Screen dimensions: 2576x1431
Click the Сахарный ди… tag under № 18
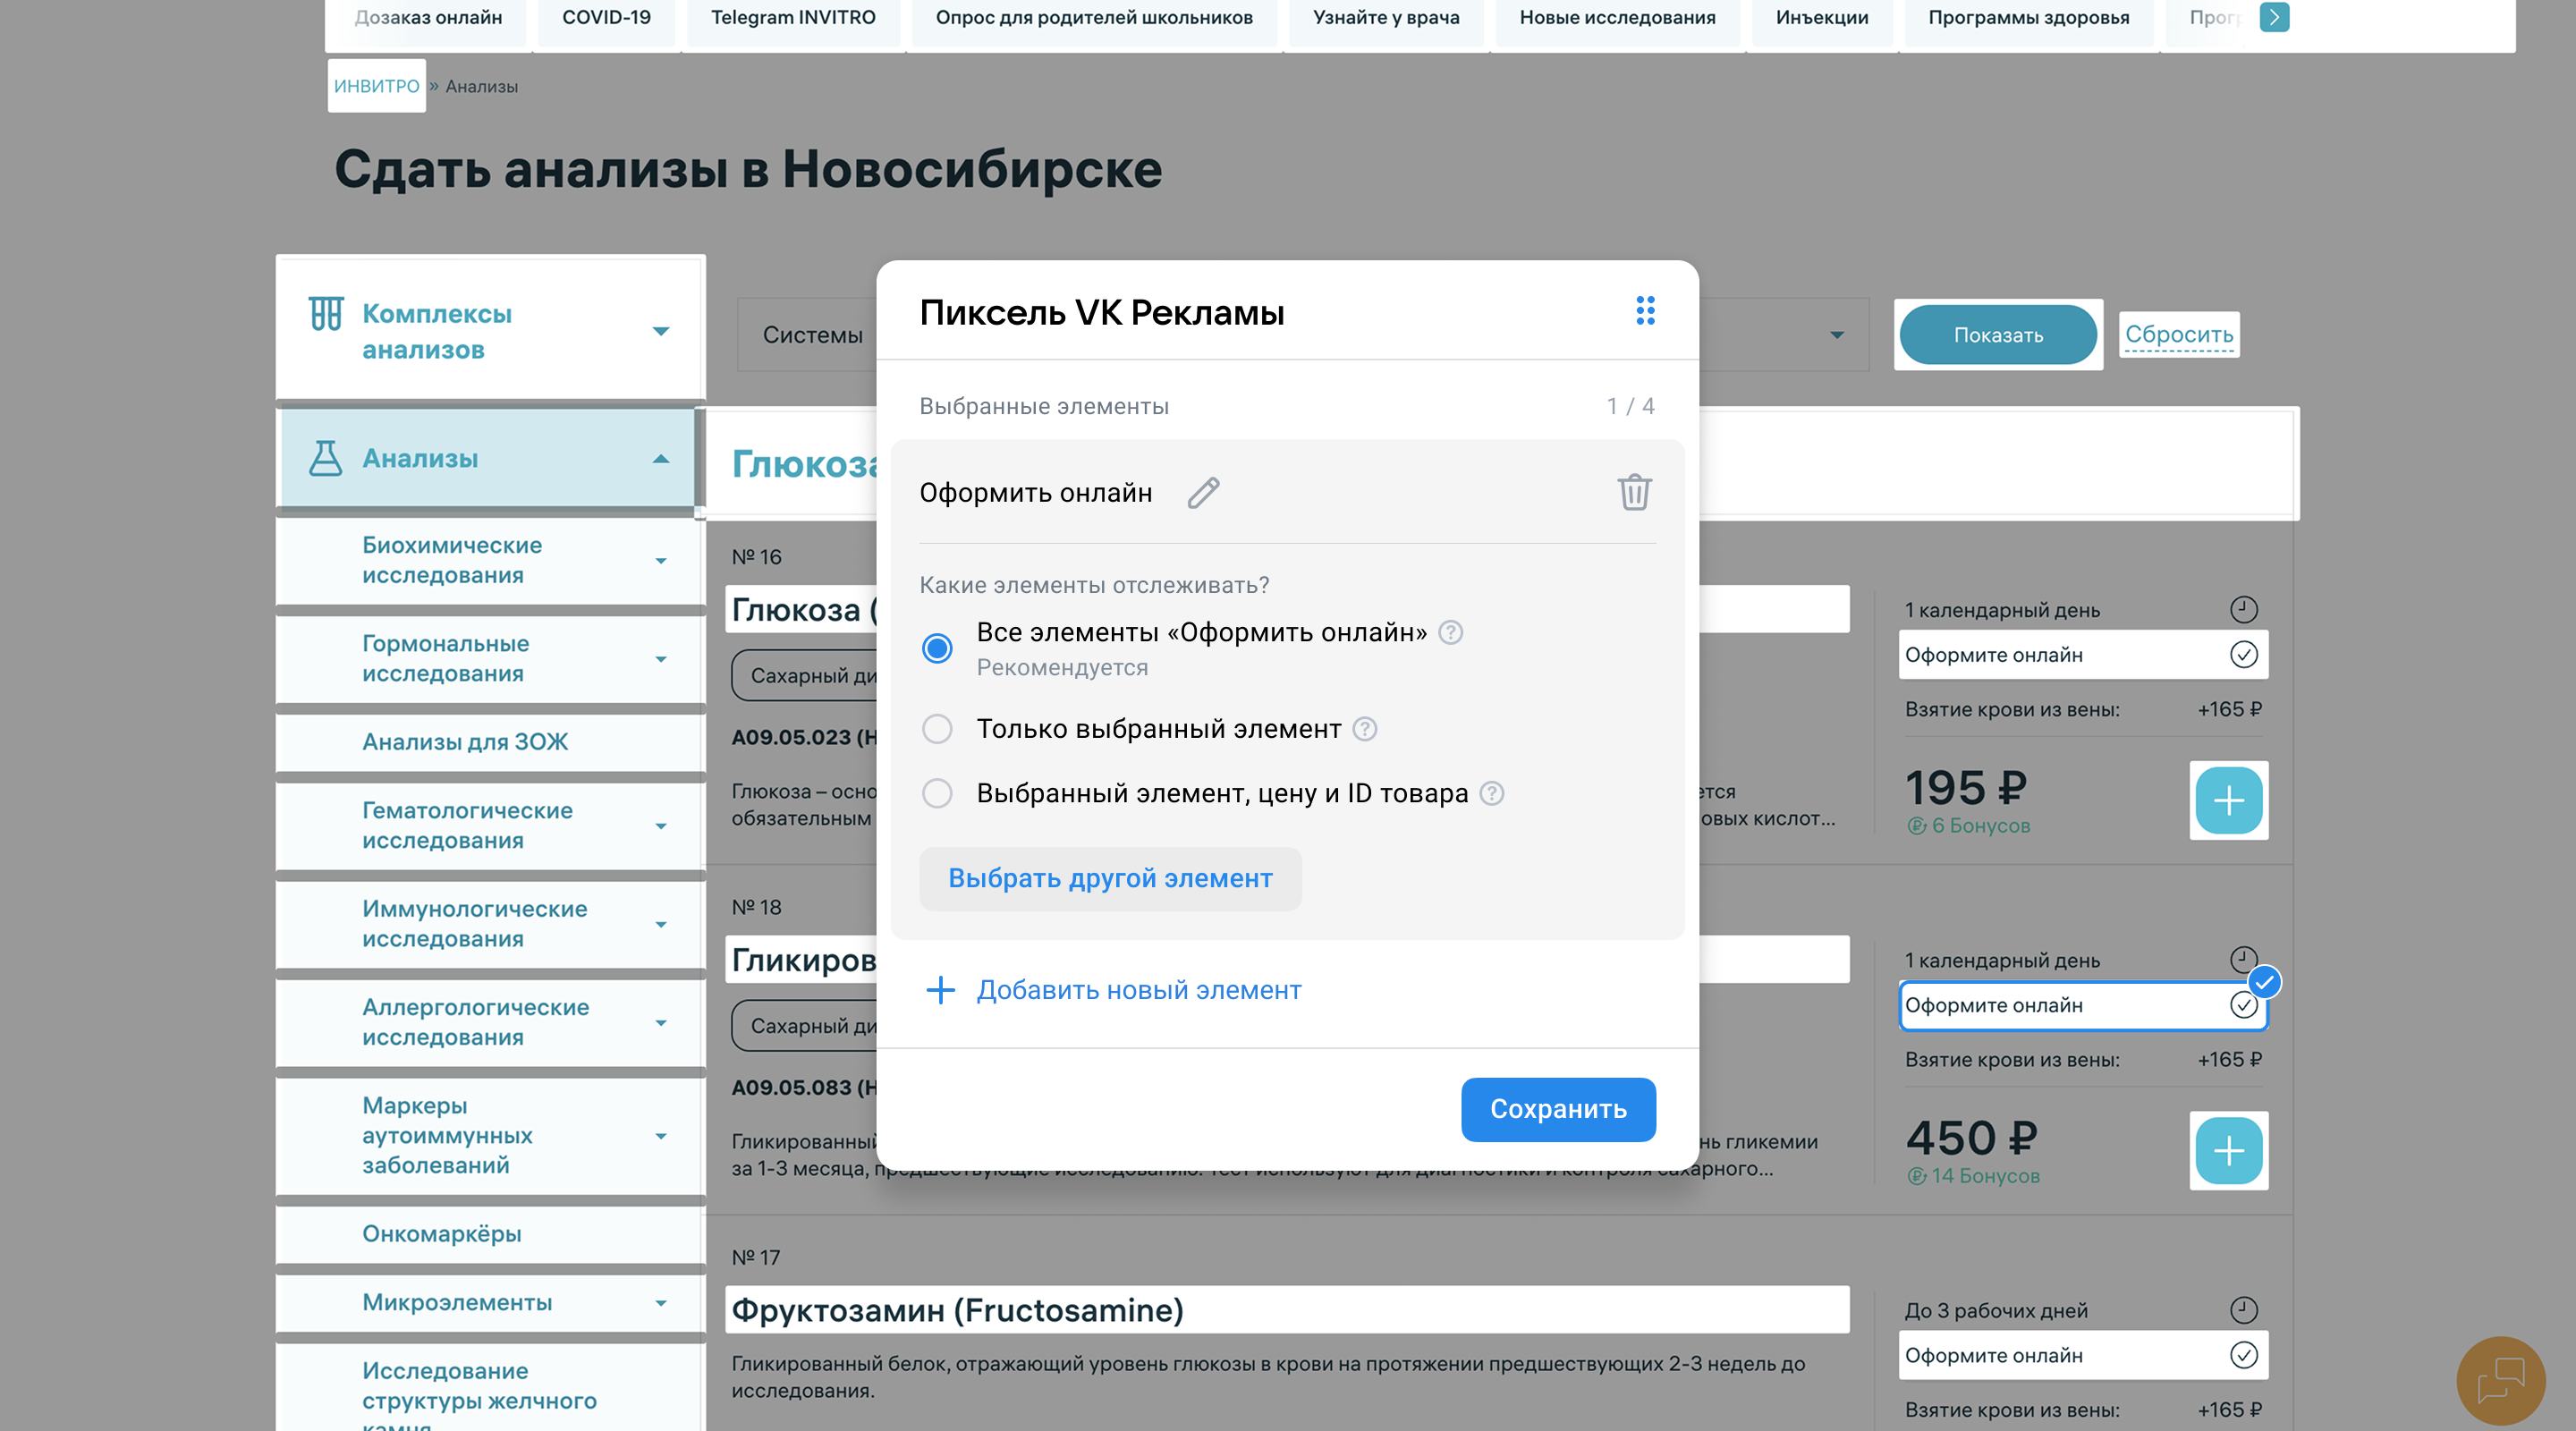click(806, 1025)
